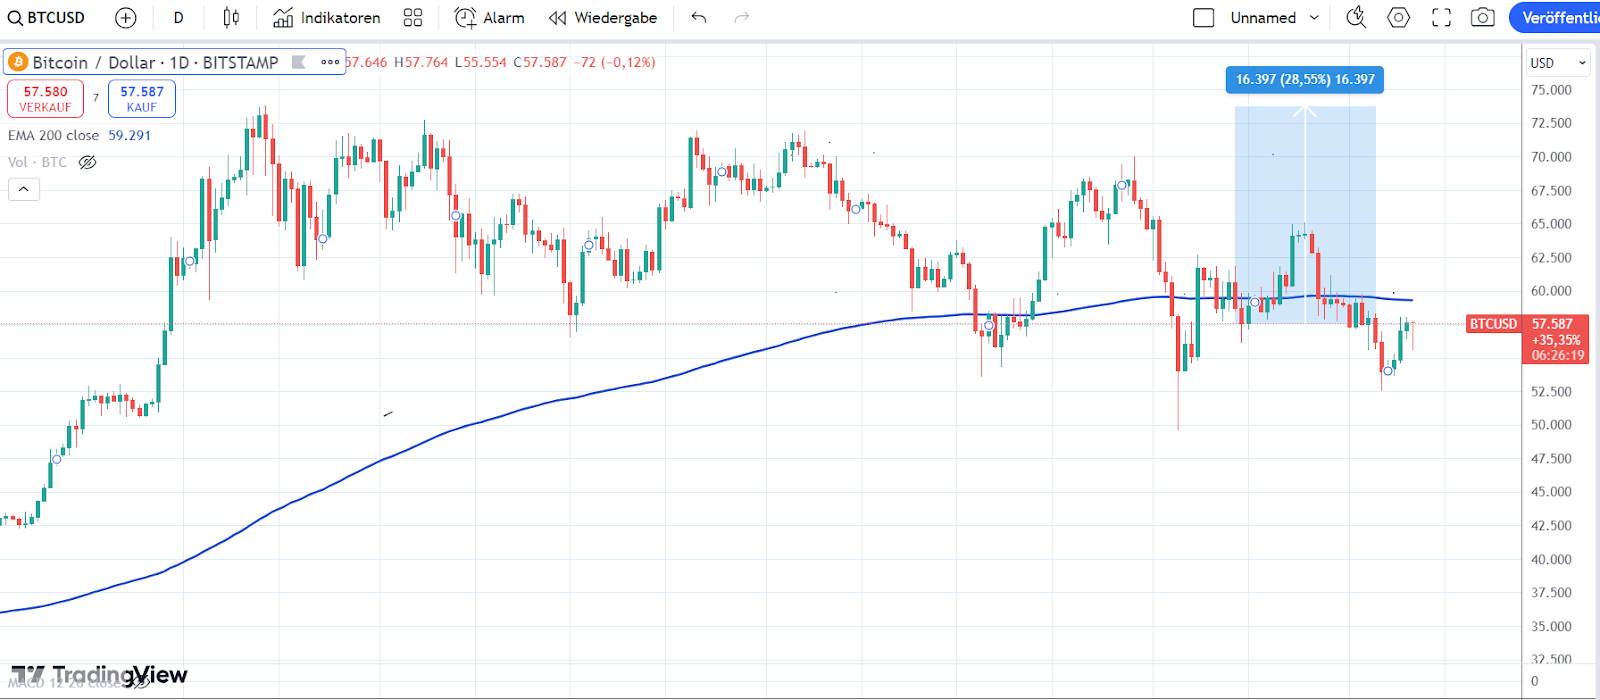Open the indicator templates grid icon
This screenshot has width=1600, height=700.
click(x=413, y=18)
